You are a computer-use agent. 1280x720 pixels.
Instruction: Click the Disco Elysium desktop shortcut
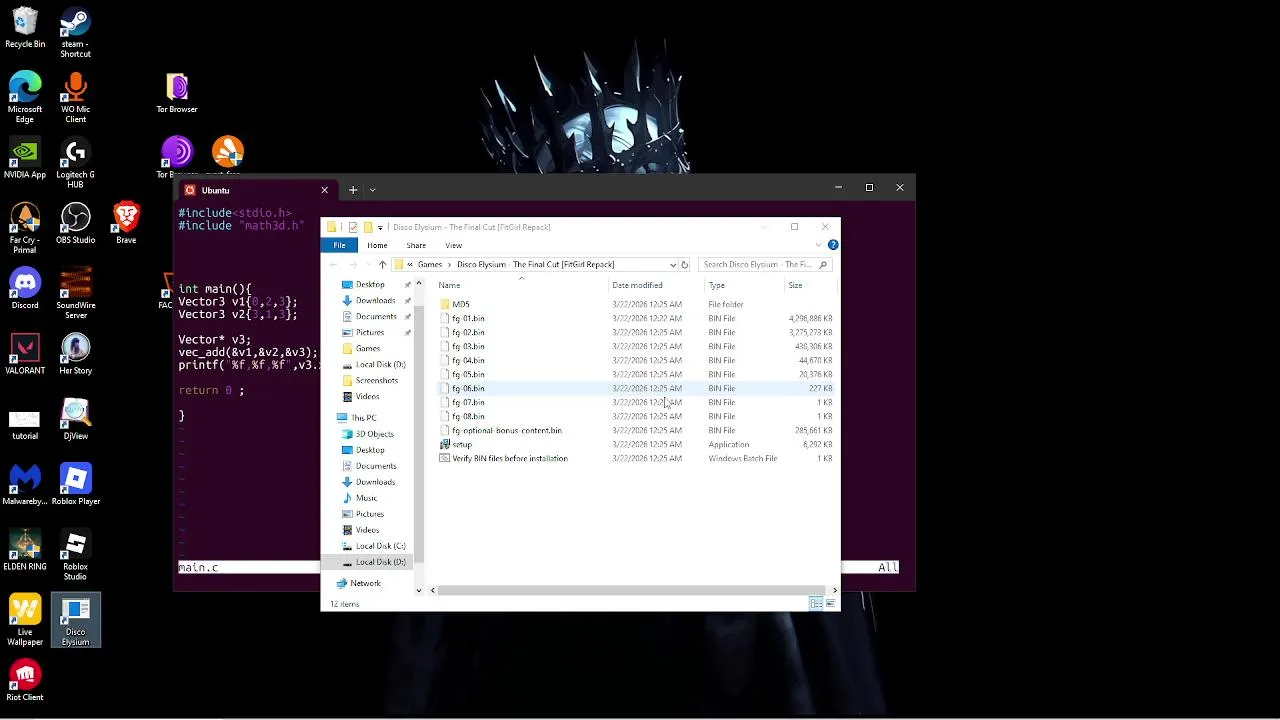[x=75, y=621]
